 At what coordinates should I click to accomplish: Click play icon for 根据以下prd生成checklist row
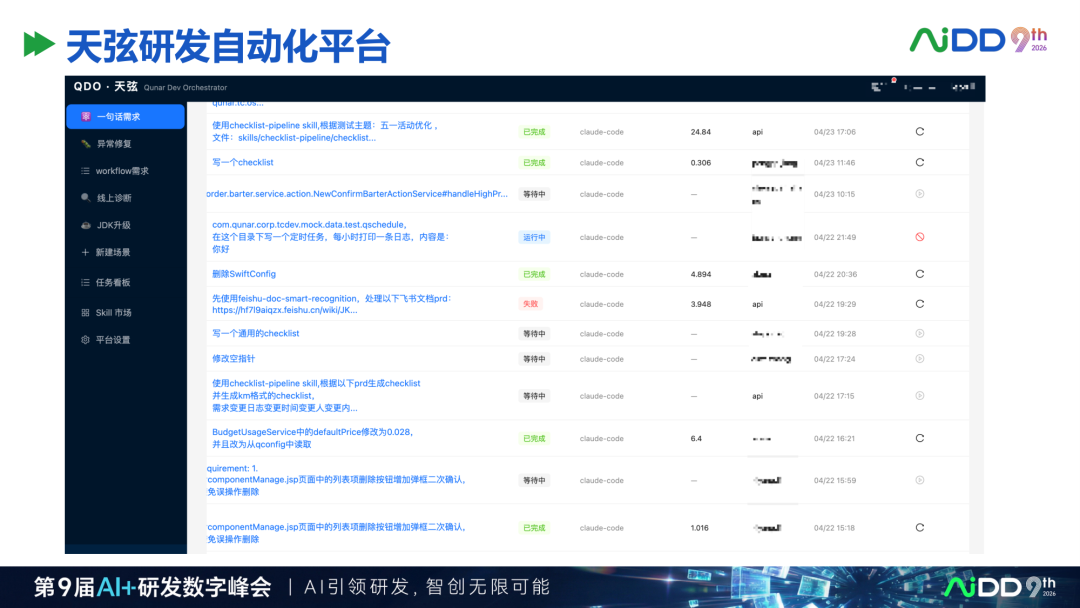(x=920, y=396)
